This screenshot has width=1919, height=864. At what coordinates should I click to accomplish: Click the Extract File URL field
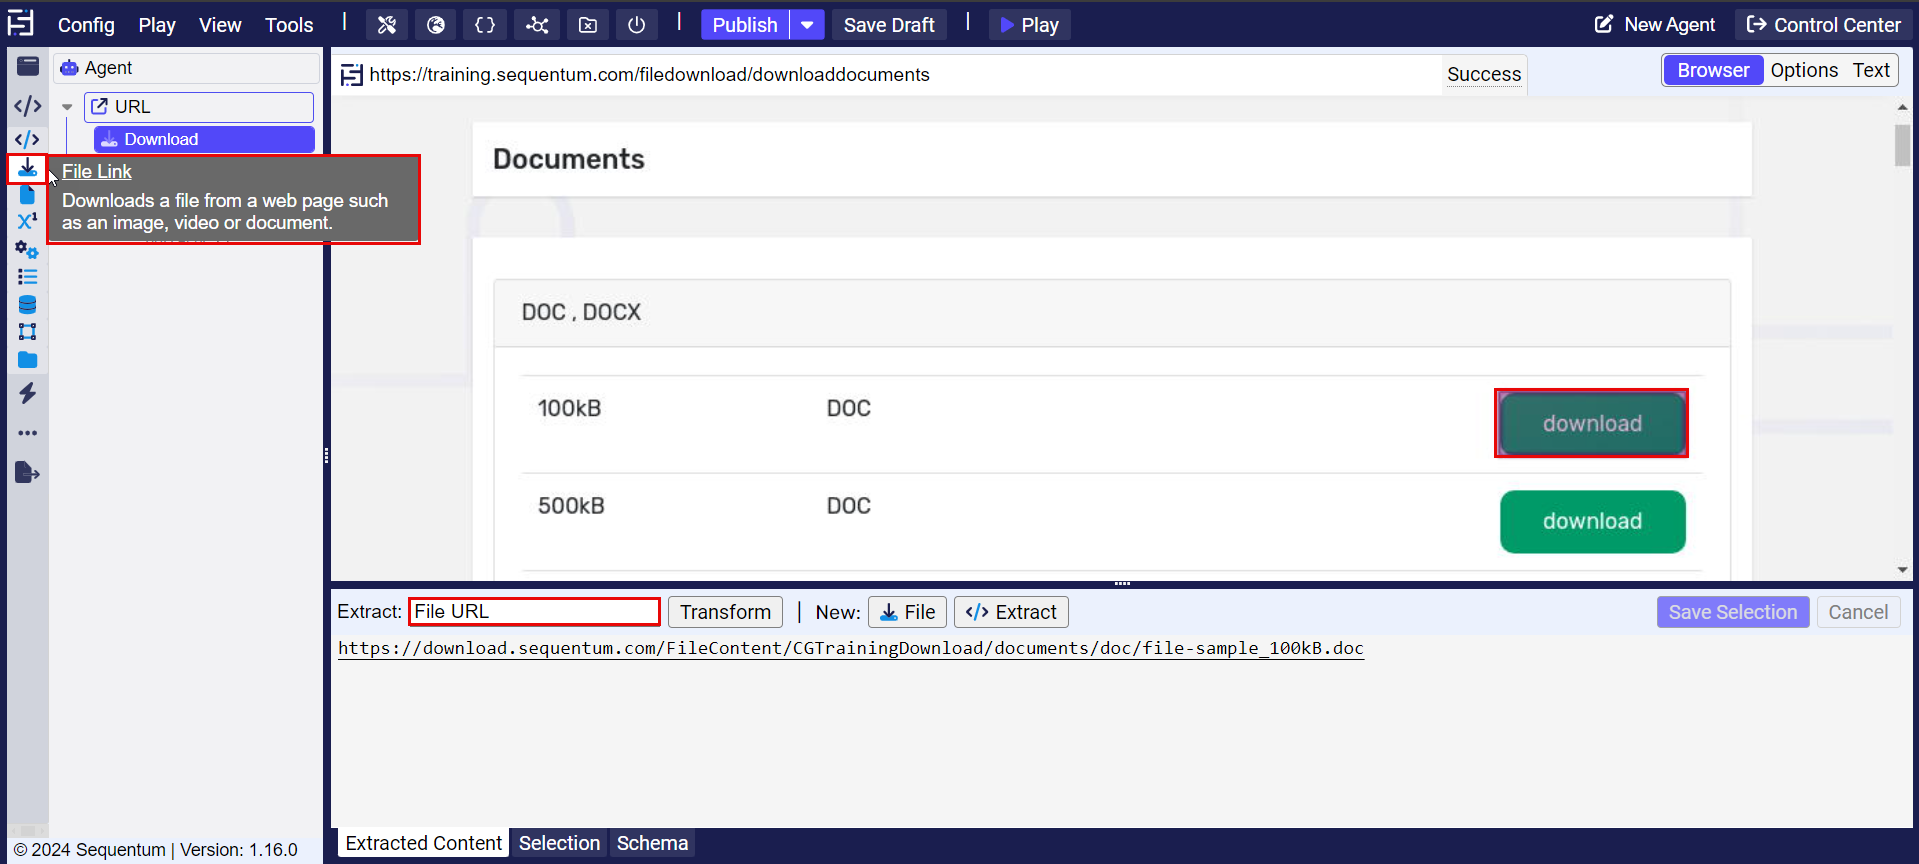pyautogui.click(x=534, y=611)
